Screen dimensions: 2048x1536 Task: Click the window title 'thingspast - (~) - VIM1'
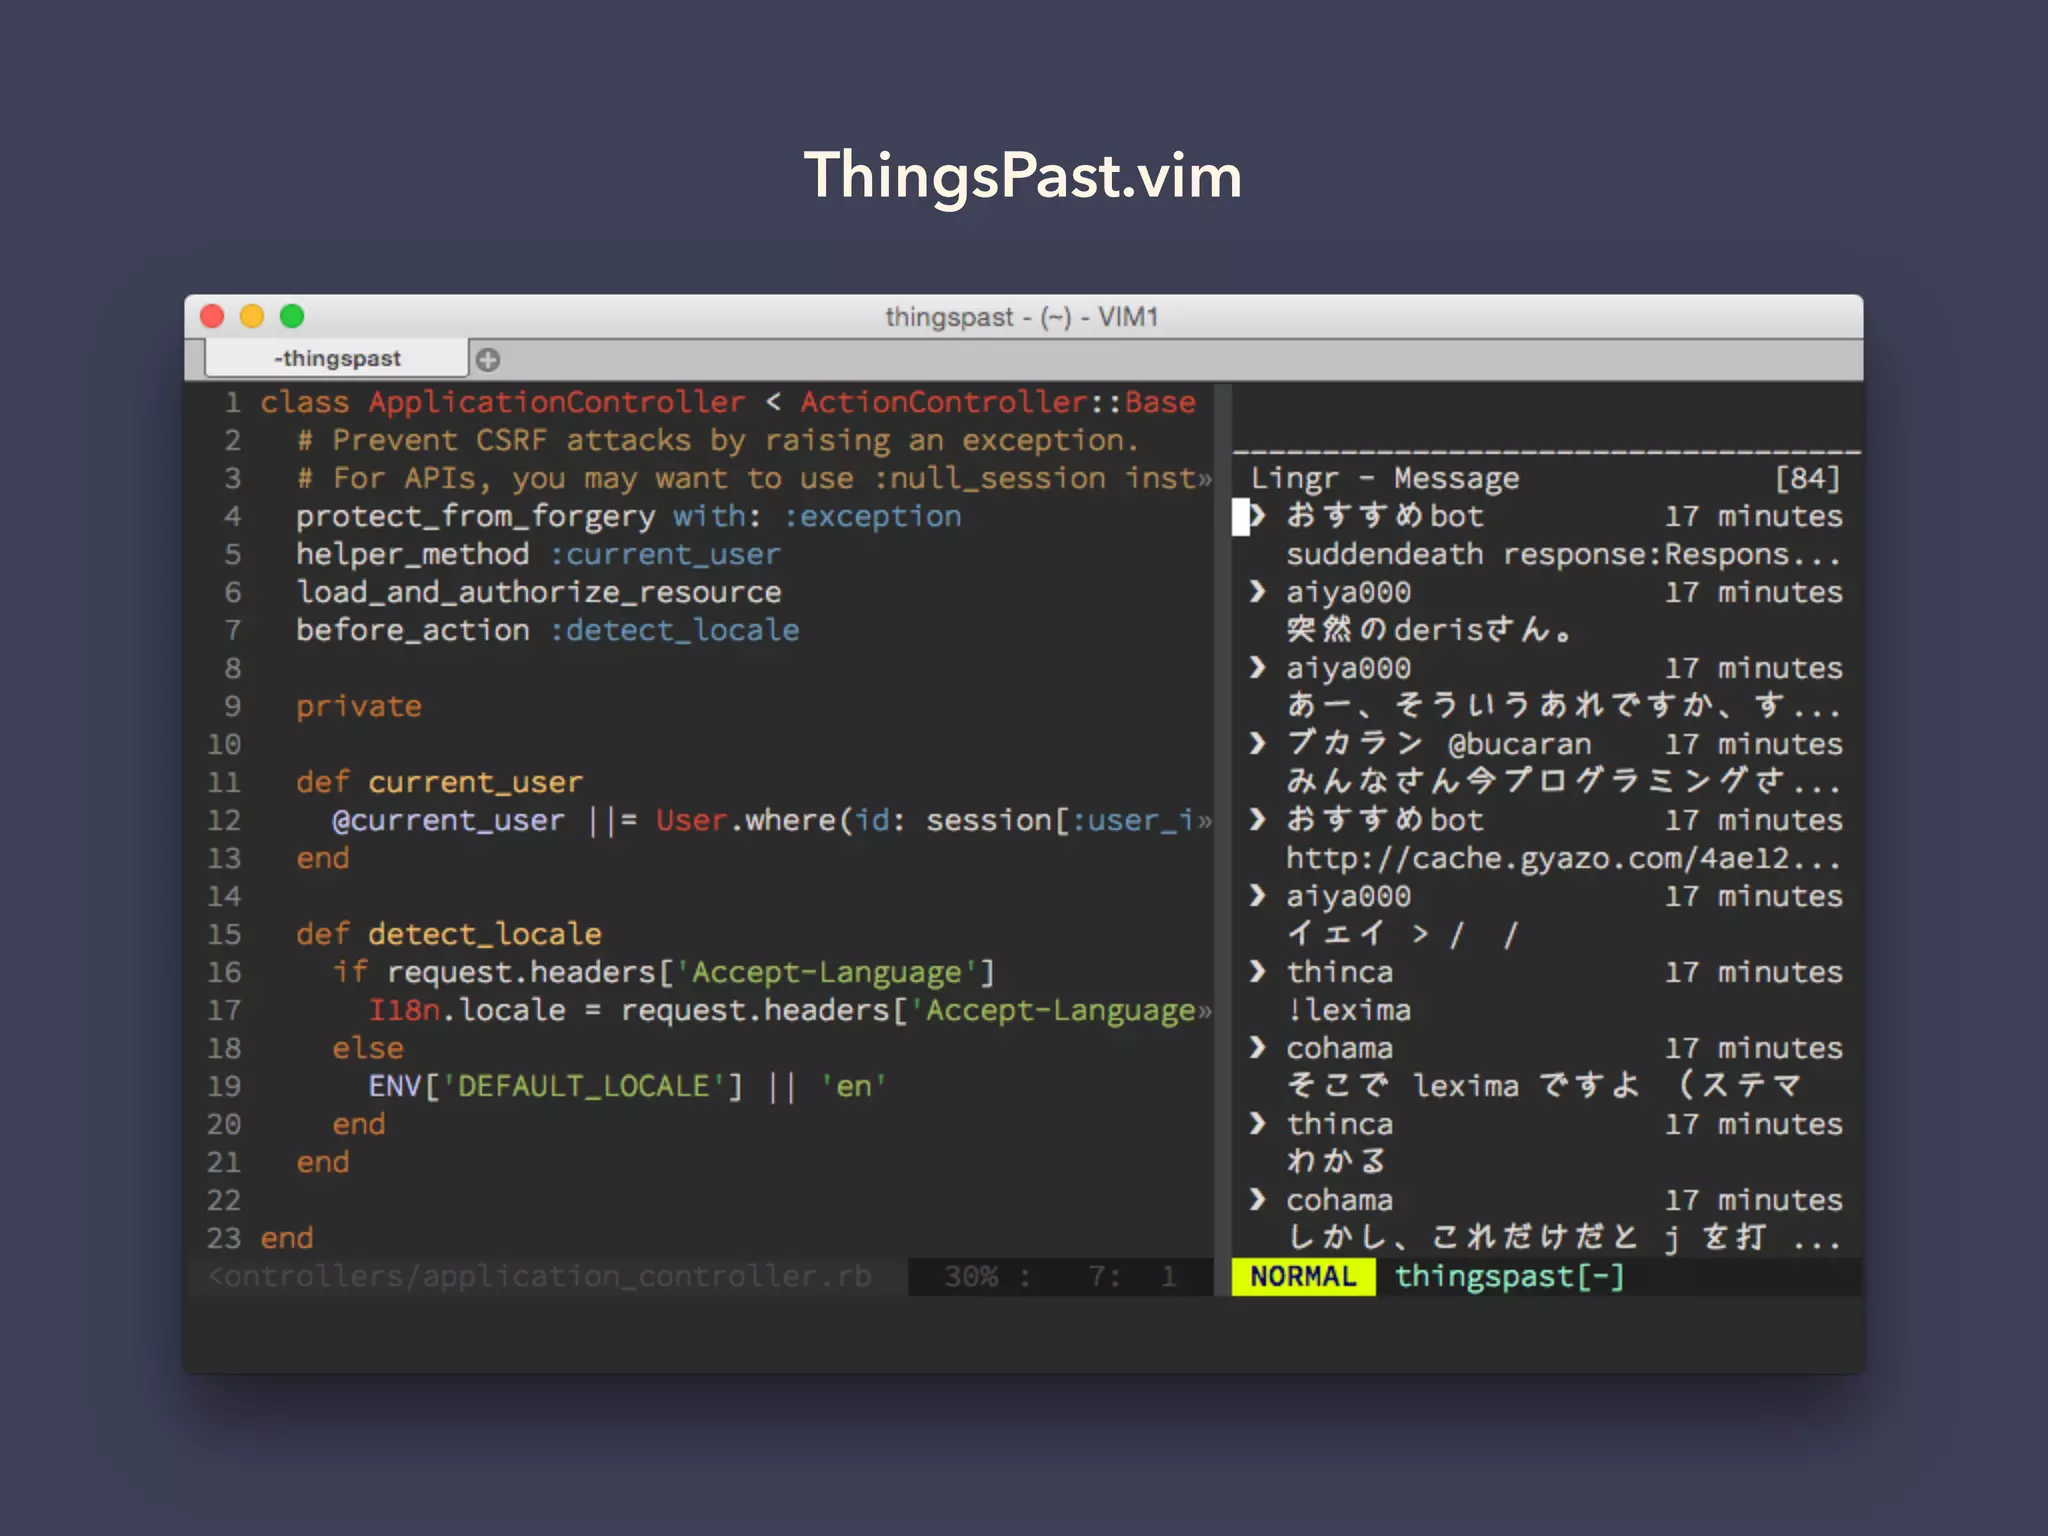point(1022,317)
